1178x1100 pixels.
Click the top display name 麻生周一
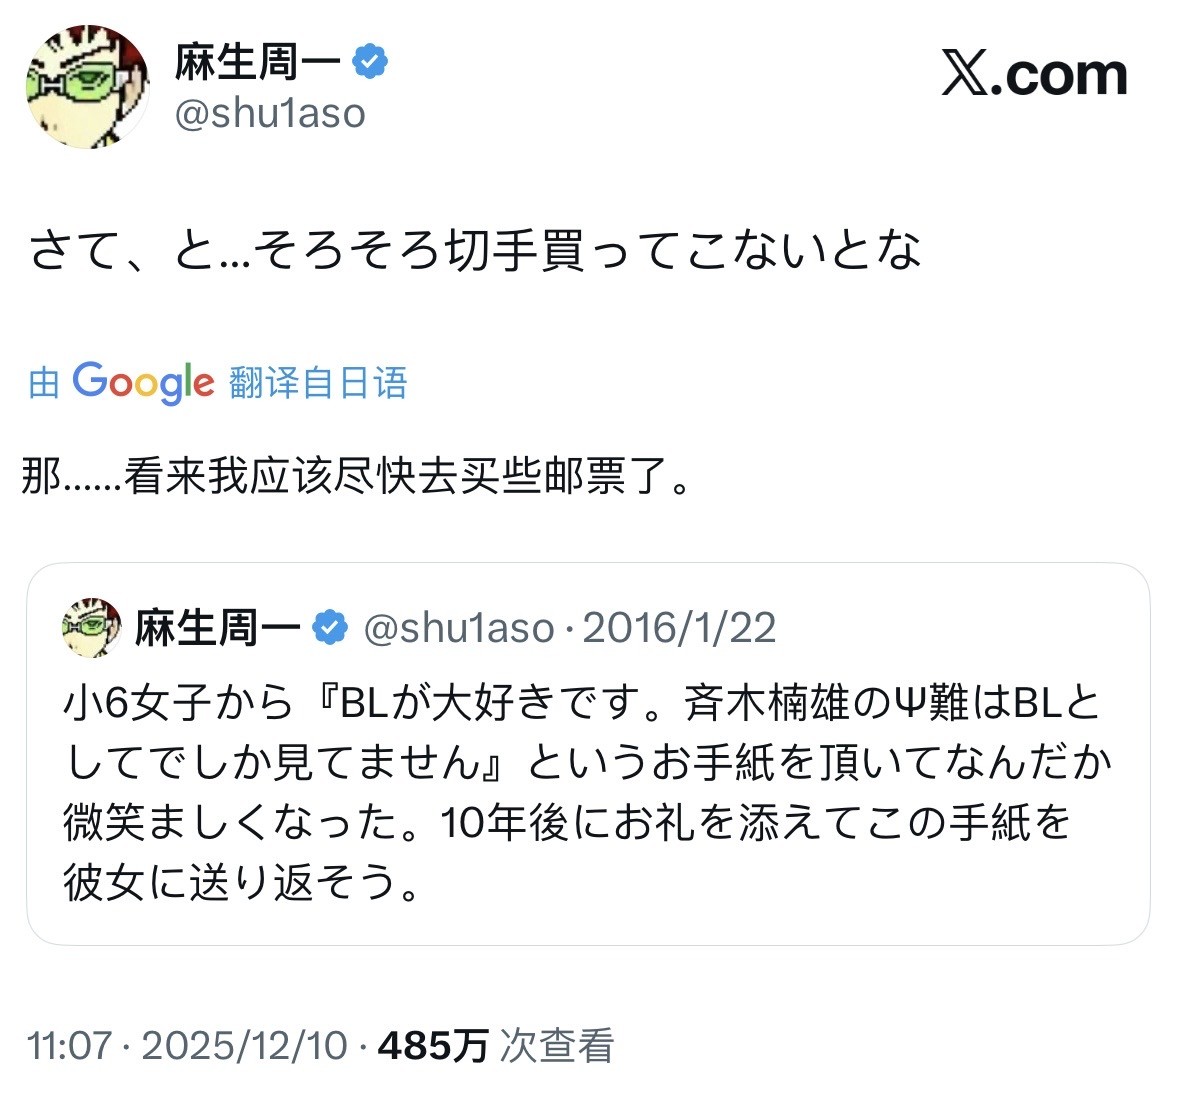click(x=257, y=63)
